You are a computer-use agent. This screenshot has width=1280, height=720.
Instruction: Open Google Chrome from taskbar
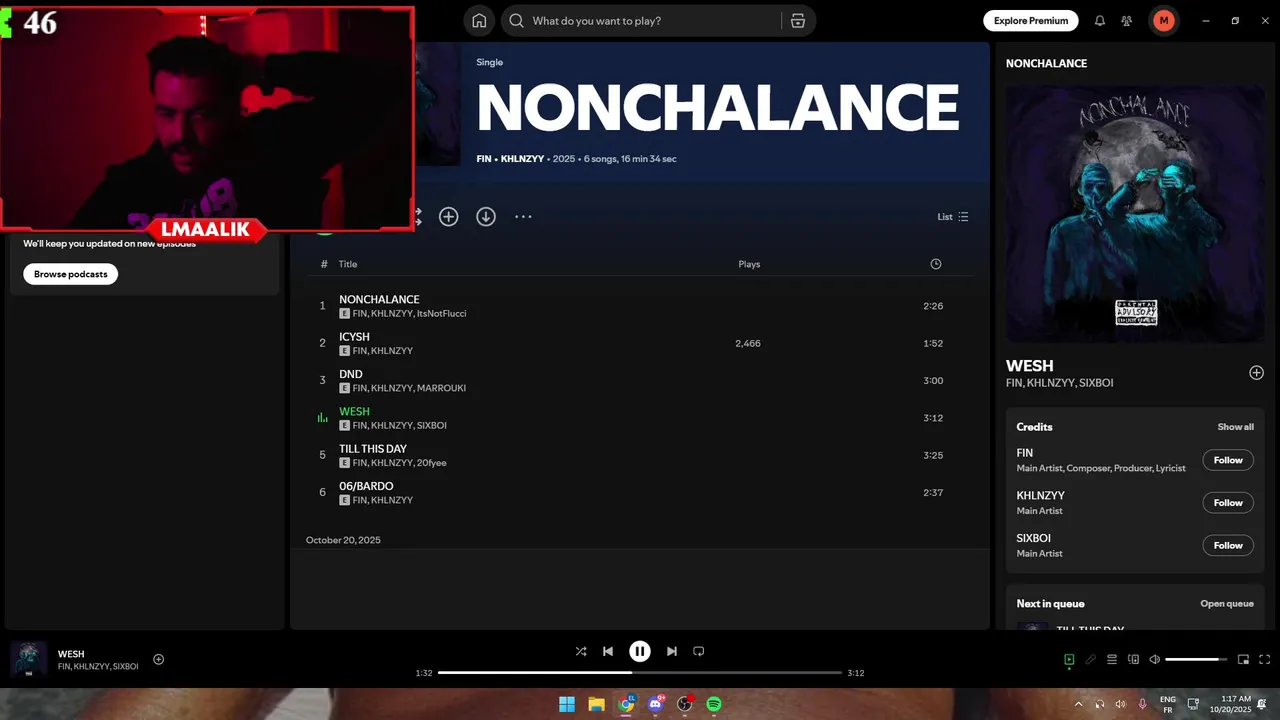626,704
